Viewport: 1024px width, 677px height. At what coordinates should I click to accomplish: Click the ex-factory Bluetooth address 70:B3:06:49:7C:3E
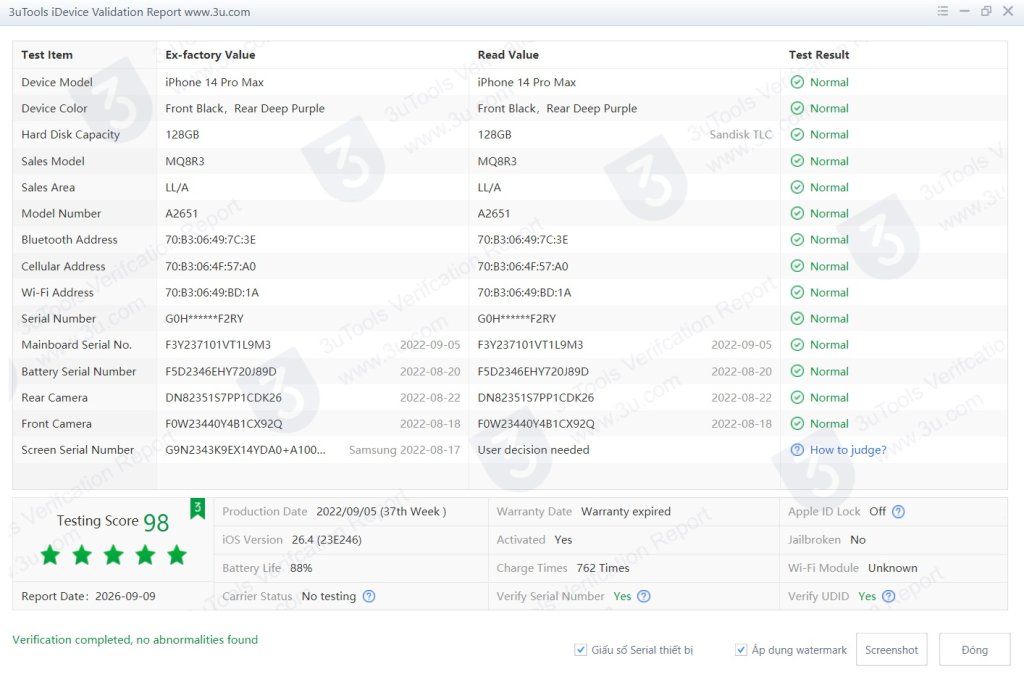210,240
